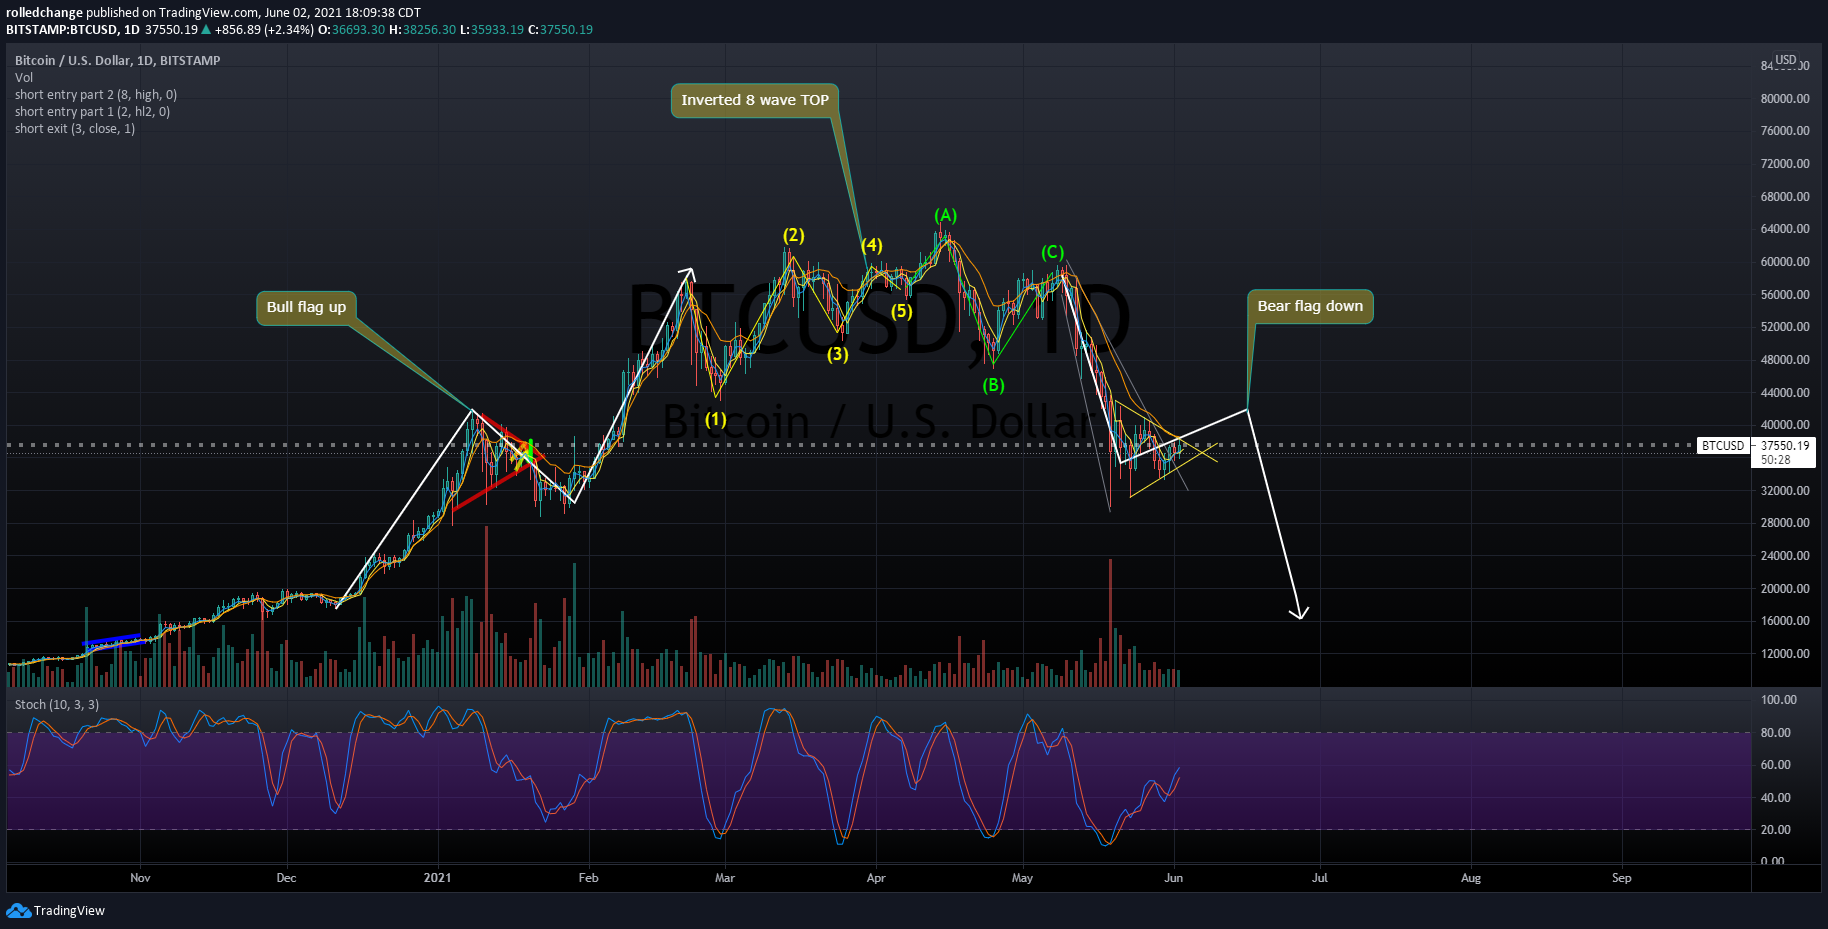Select 'short entry part 2 (8, high, 0)' legend
Viewport: 1828px width, 929px height.
point(96,94)
